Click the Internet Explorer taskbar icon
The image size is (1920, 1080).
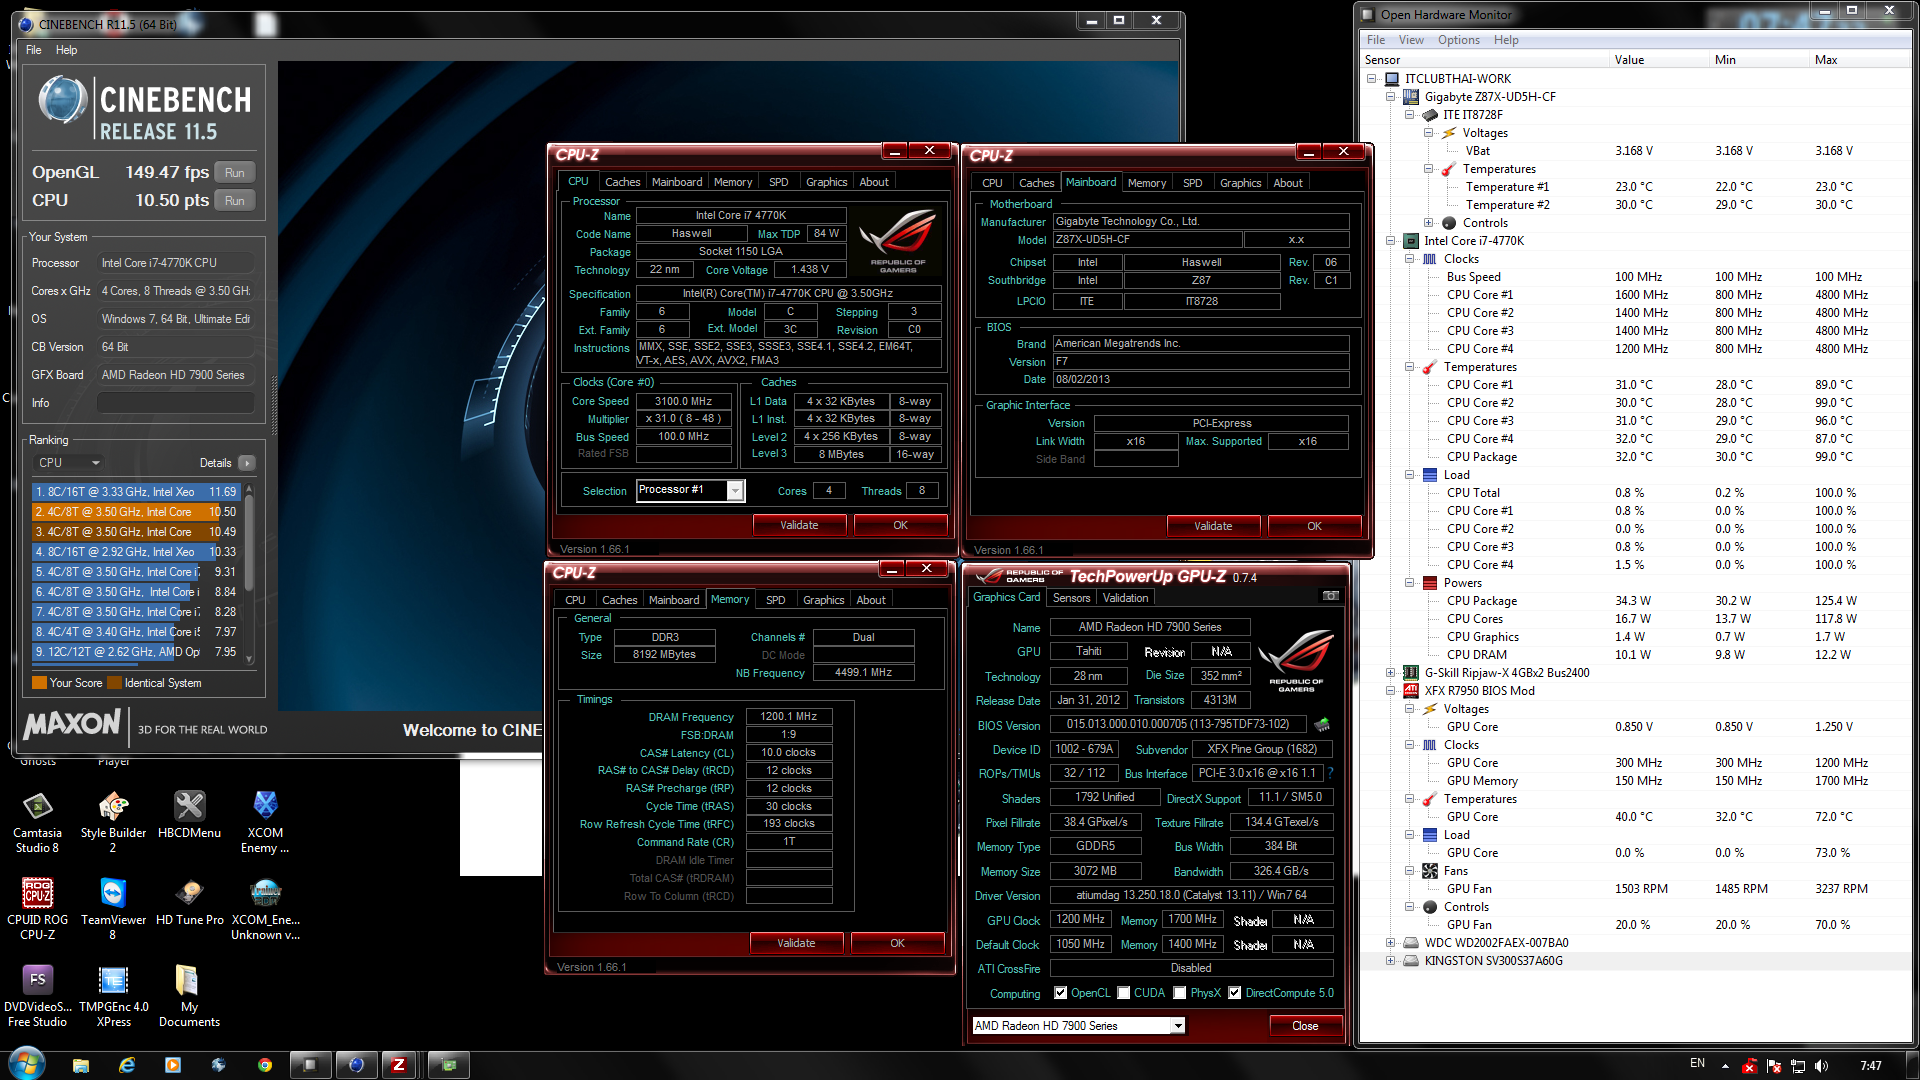(127, 1065)
